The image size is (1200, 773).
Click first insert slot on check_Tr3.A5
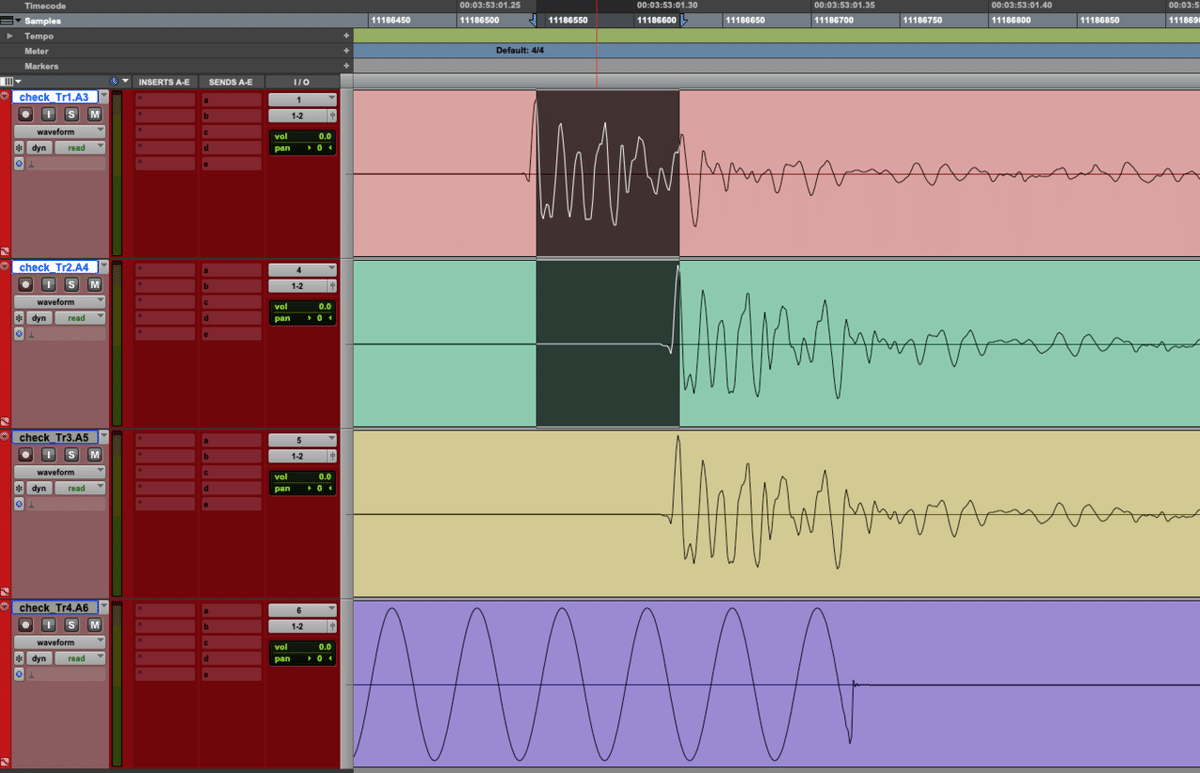165,440
